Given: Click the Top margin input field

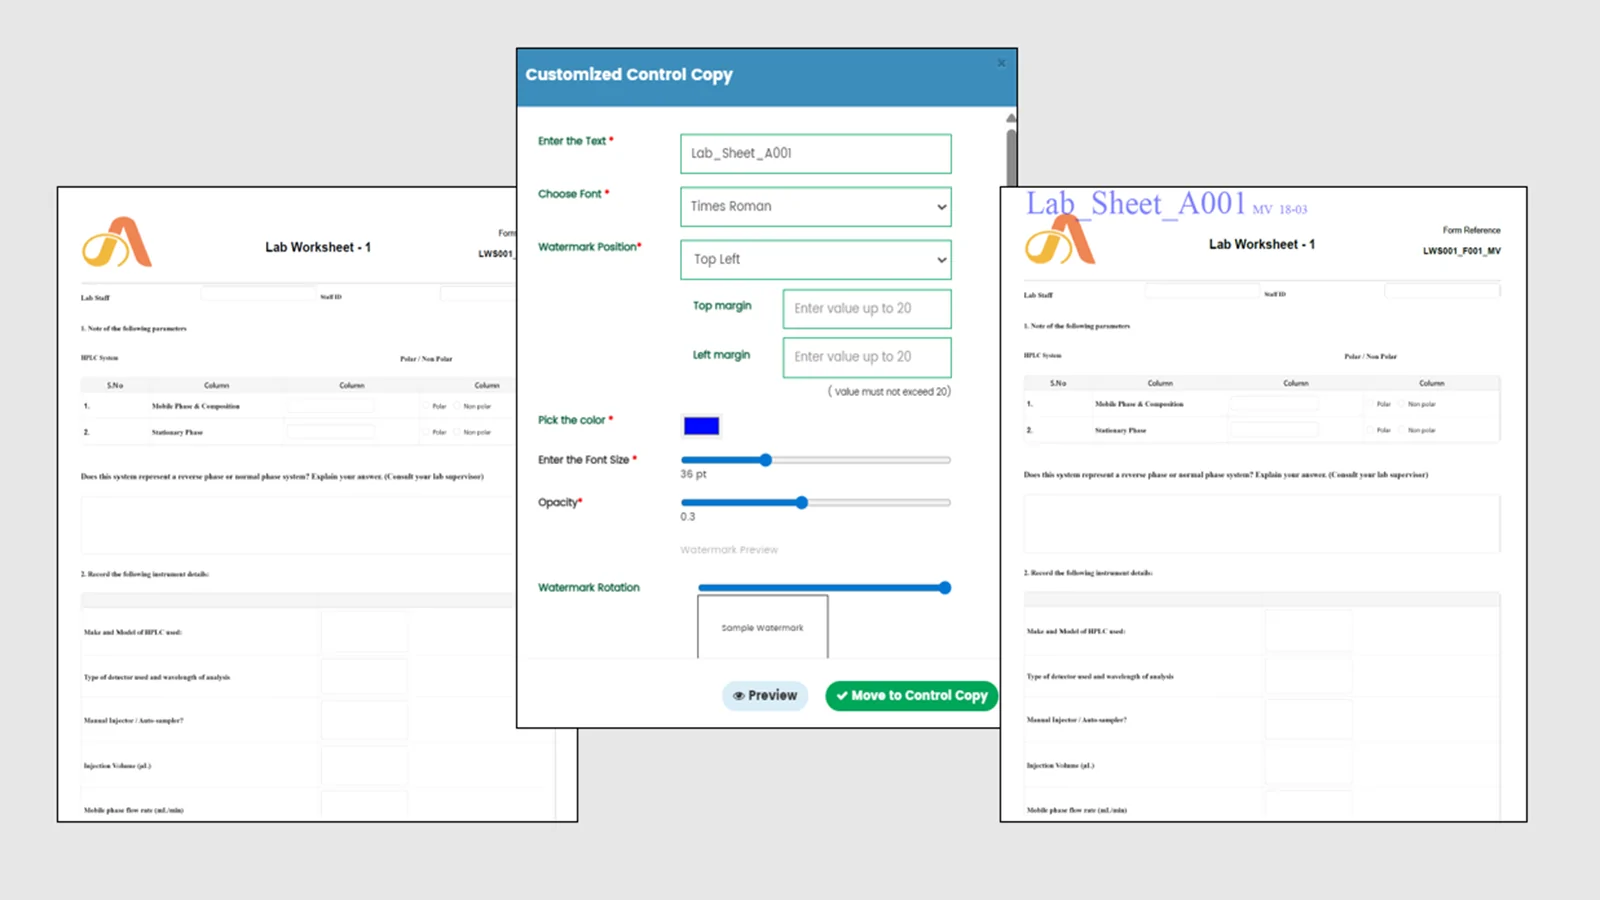Looking at the screenshot, I should (866, 309).
